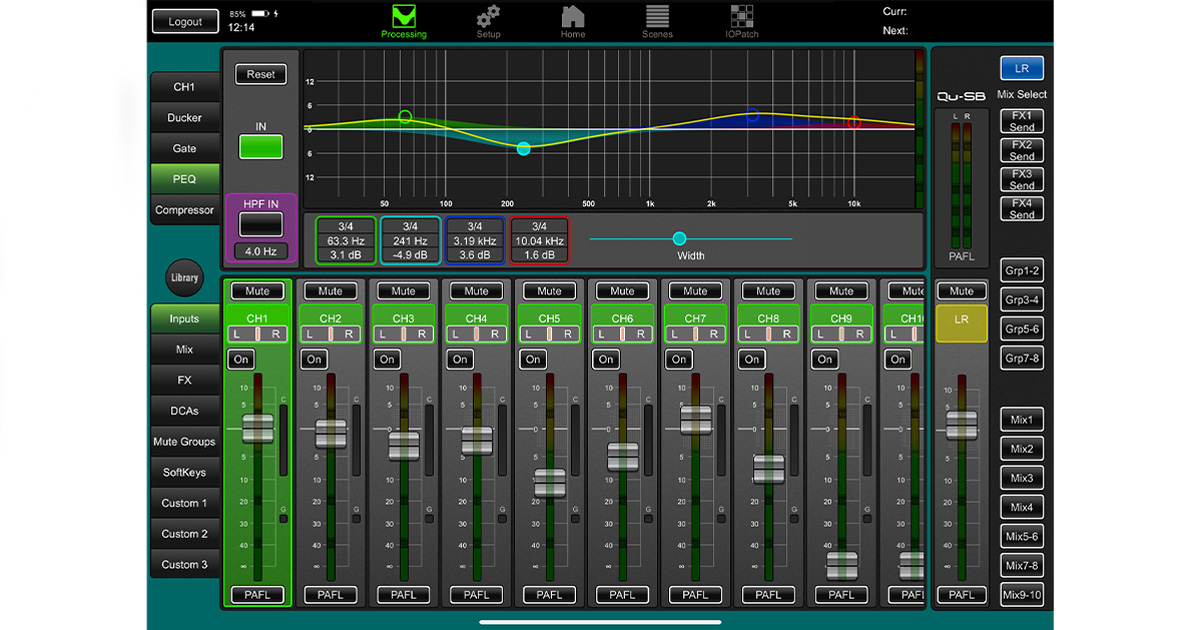Select the green low-frequency EQ node

click(x=405, y=117)
